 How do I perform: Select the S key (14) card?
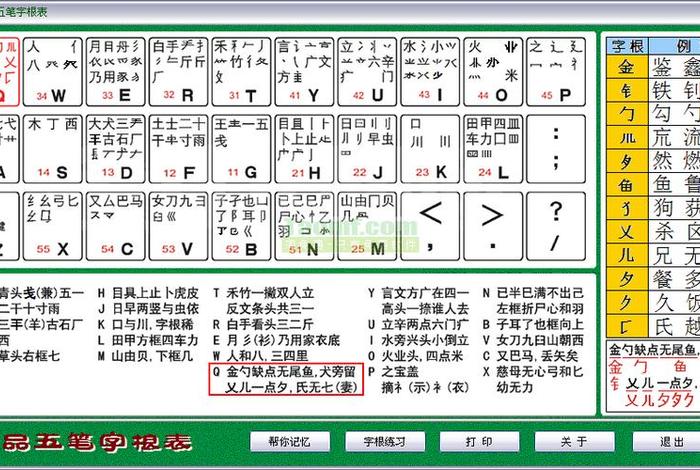(x=53, y=149)
